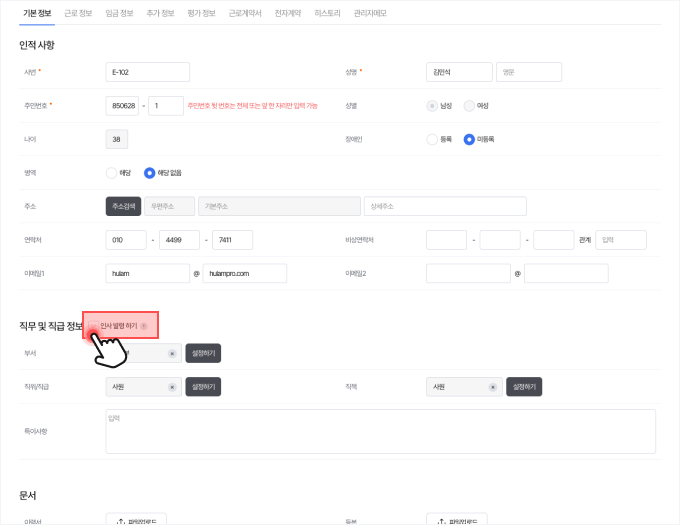Clear the 부서 selection with its x icon
The height and width of the screenshot is (525, 680).
click(x=172, y=353)
